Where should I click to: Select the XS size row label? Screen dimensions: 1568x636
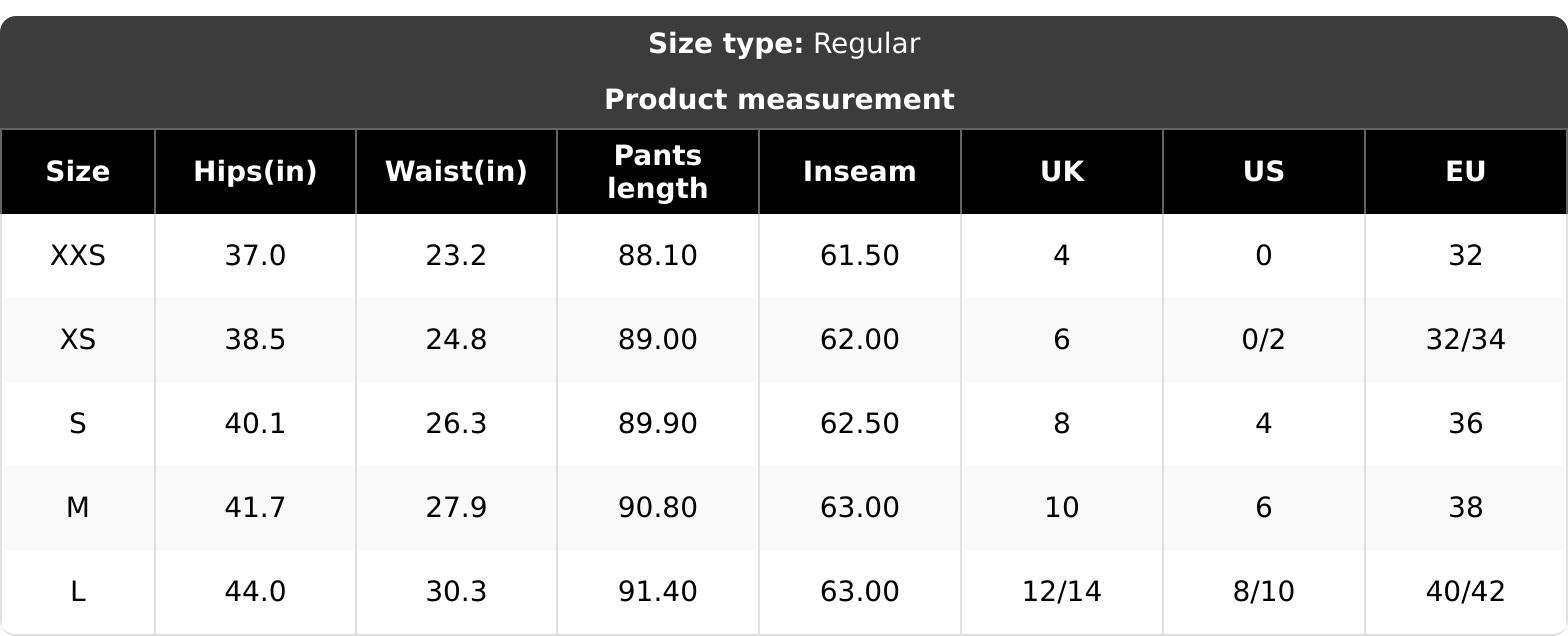point(78,340)
